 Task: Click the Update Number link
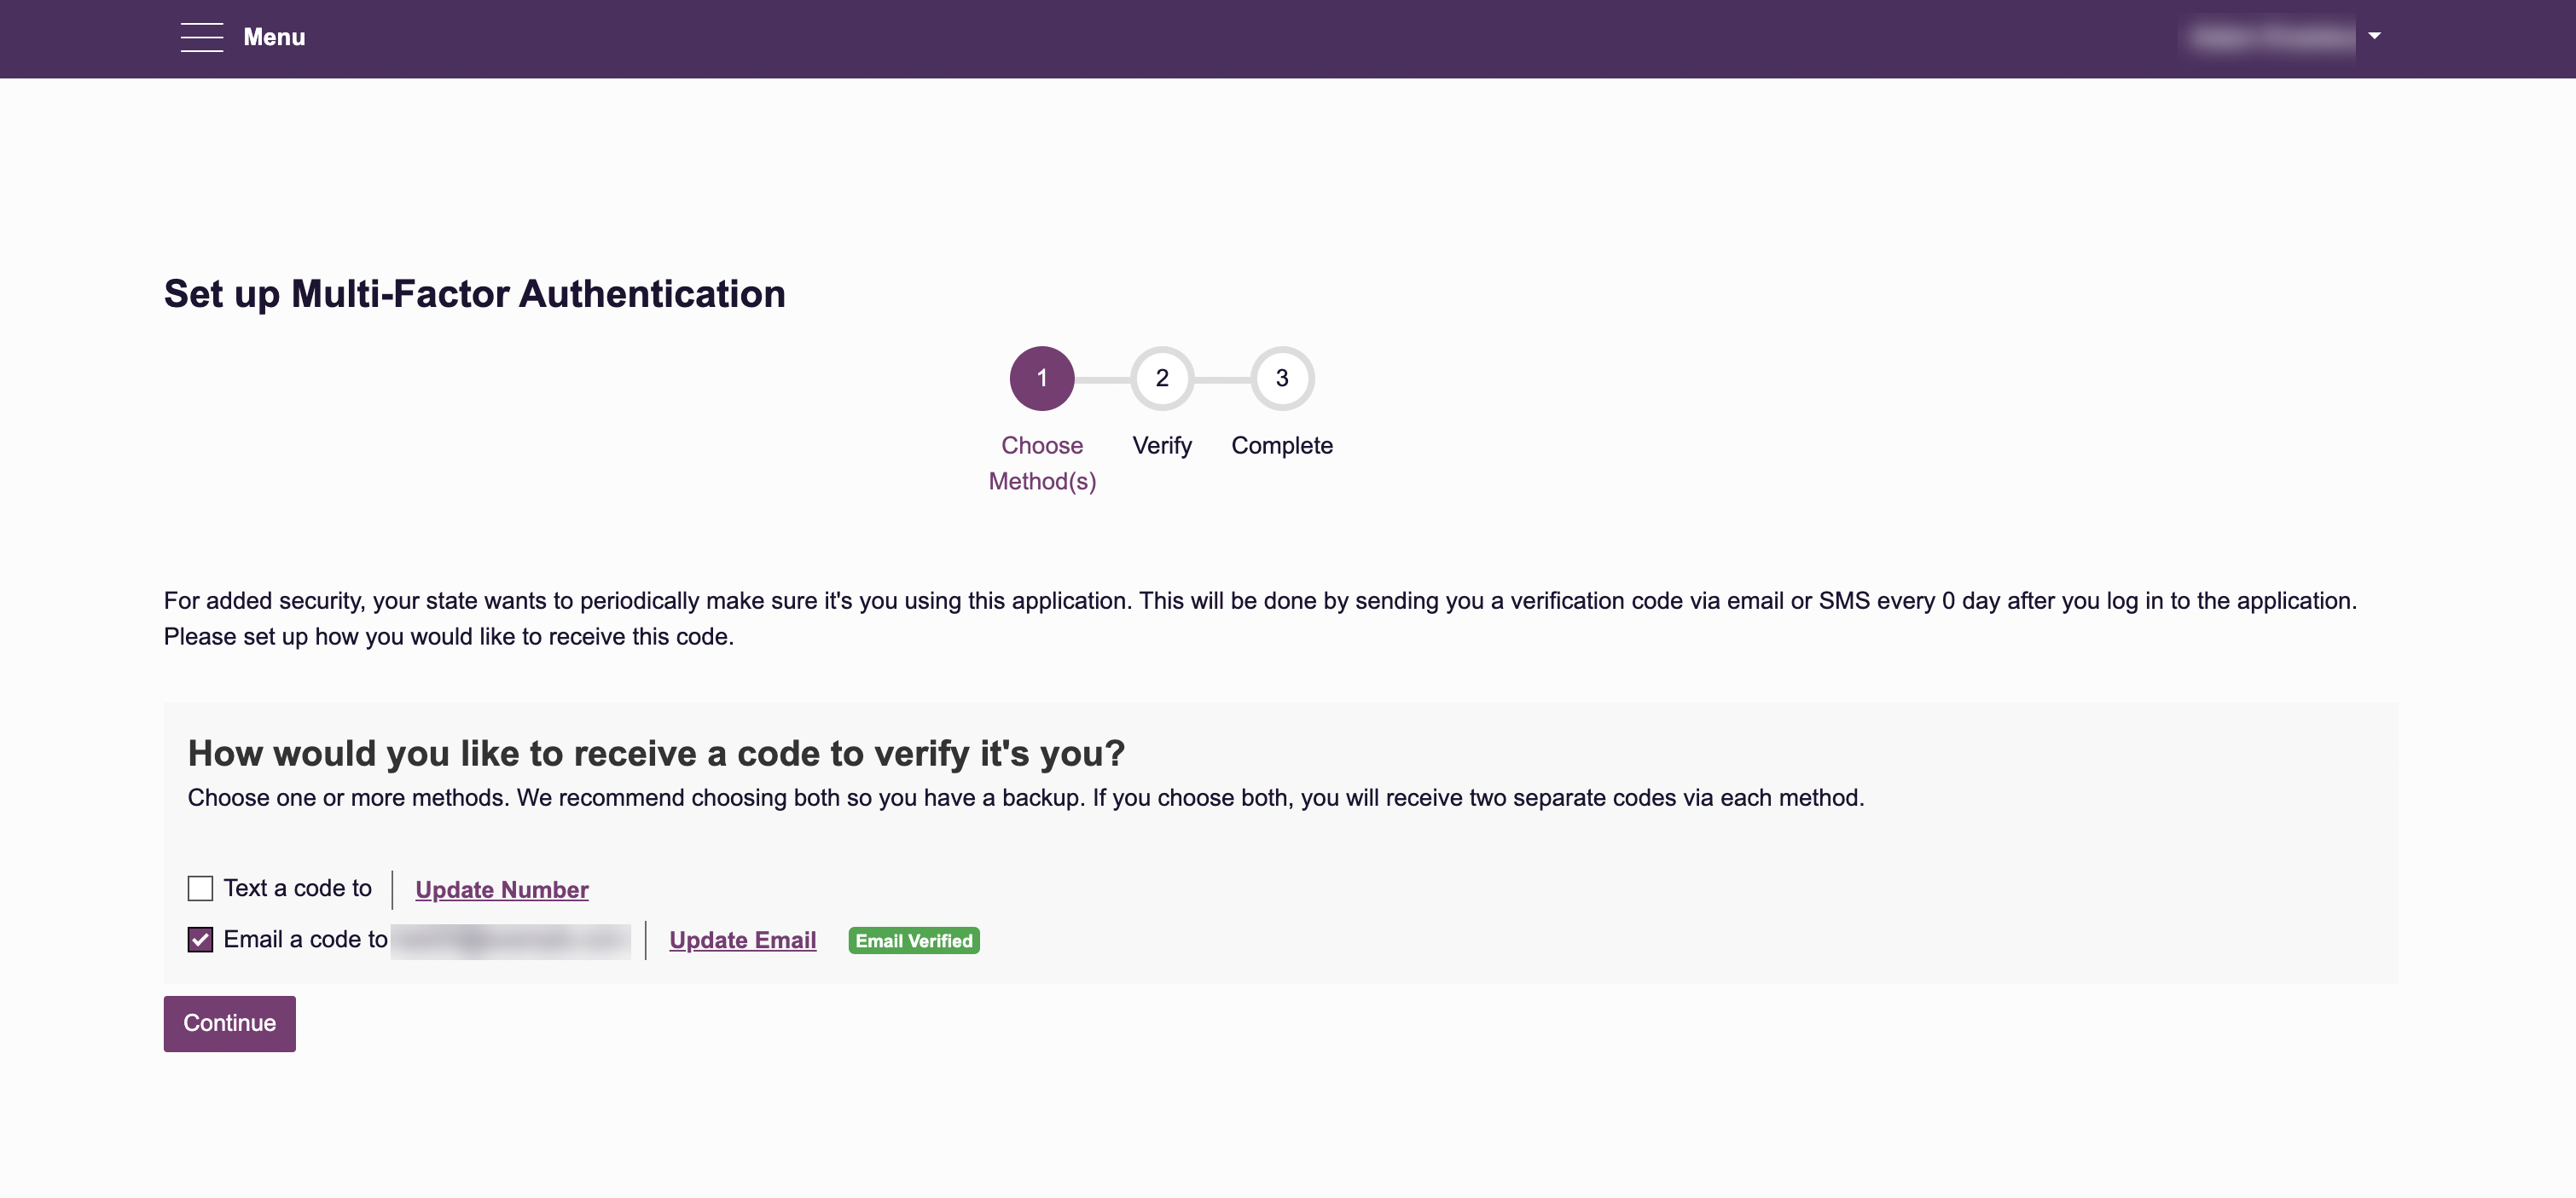(501, 889)
